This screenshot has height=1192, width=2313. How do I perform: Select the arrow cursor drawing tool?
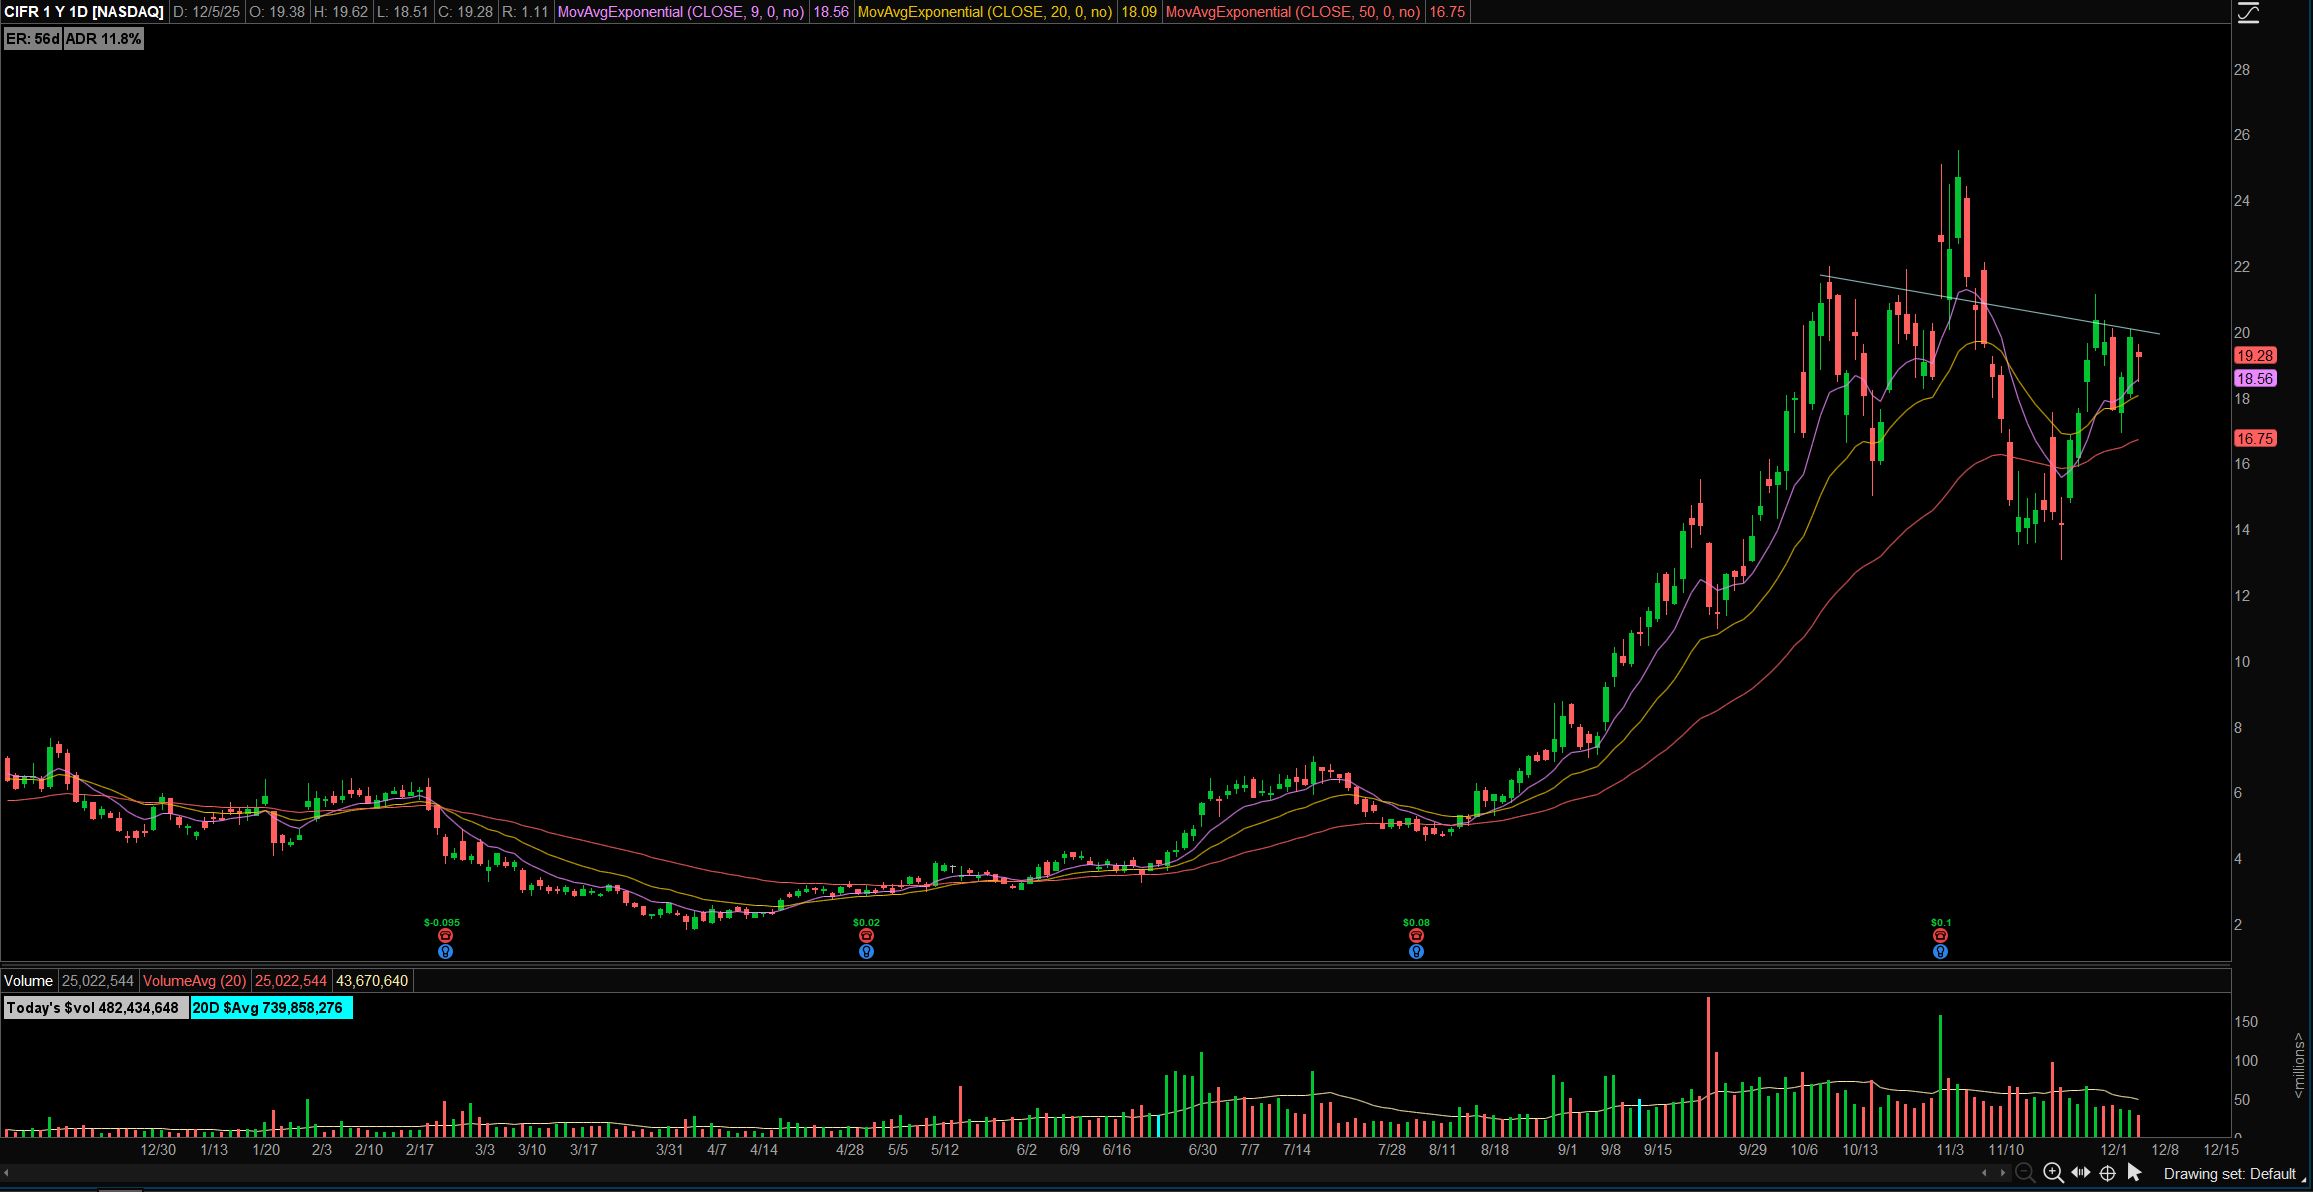point(2134,1173)
